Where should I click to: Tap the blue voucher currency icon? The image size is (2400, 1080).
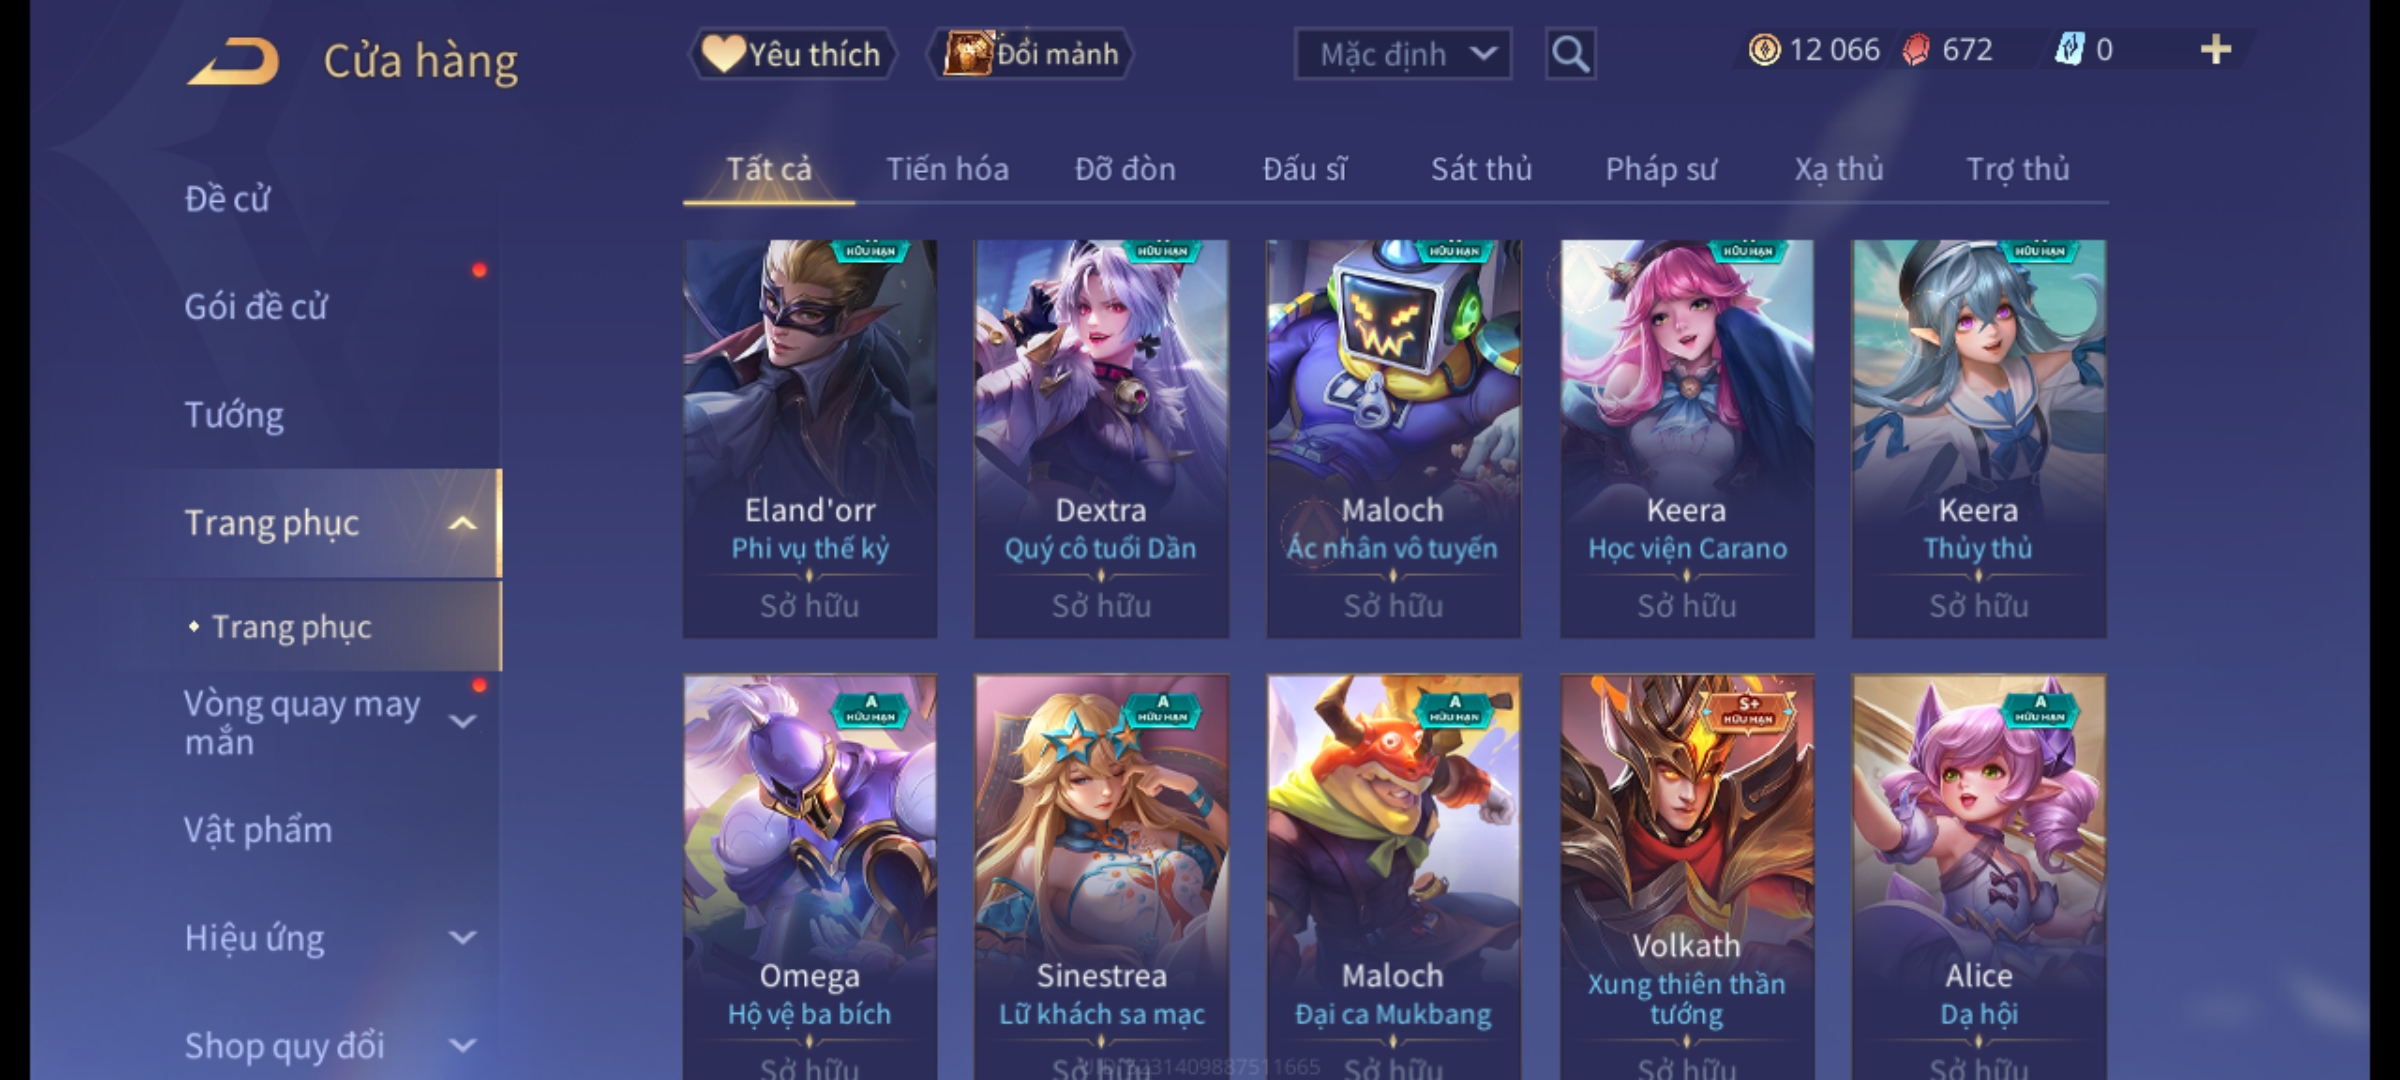(x=2069, y=50)
